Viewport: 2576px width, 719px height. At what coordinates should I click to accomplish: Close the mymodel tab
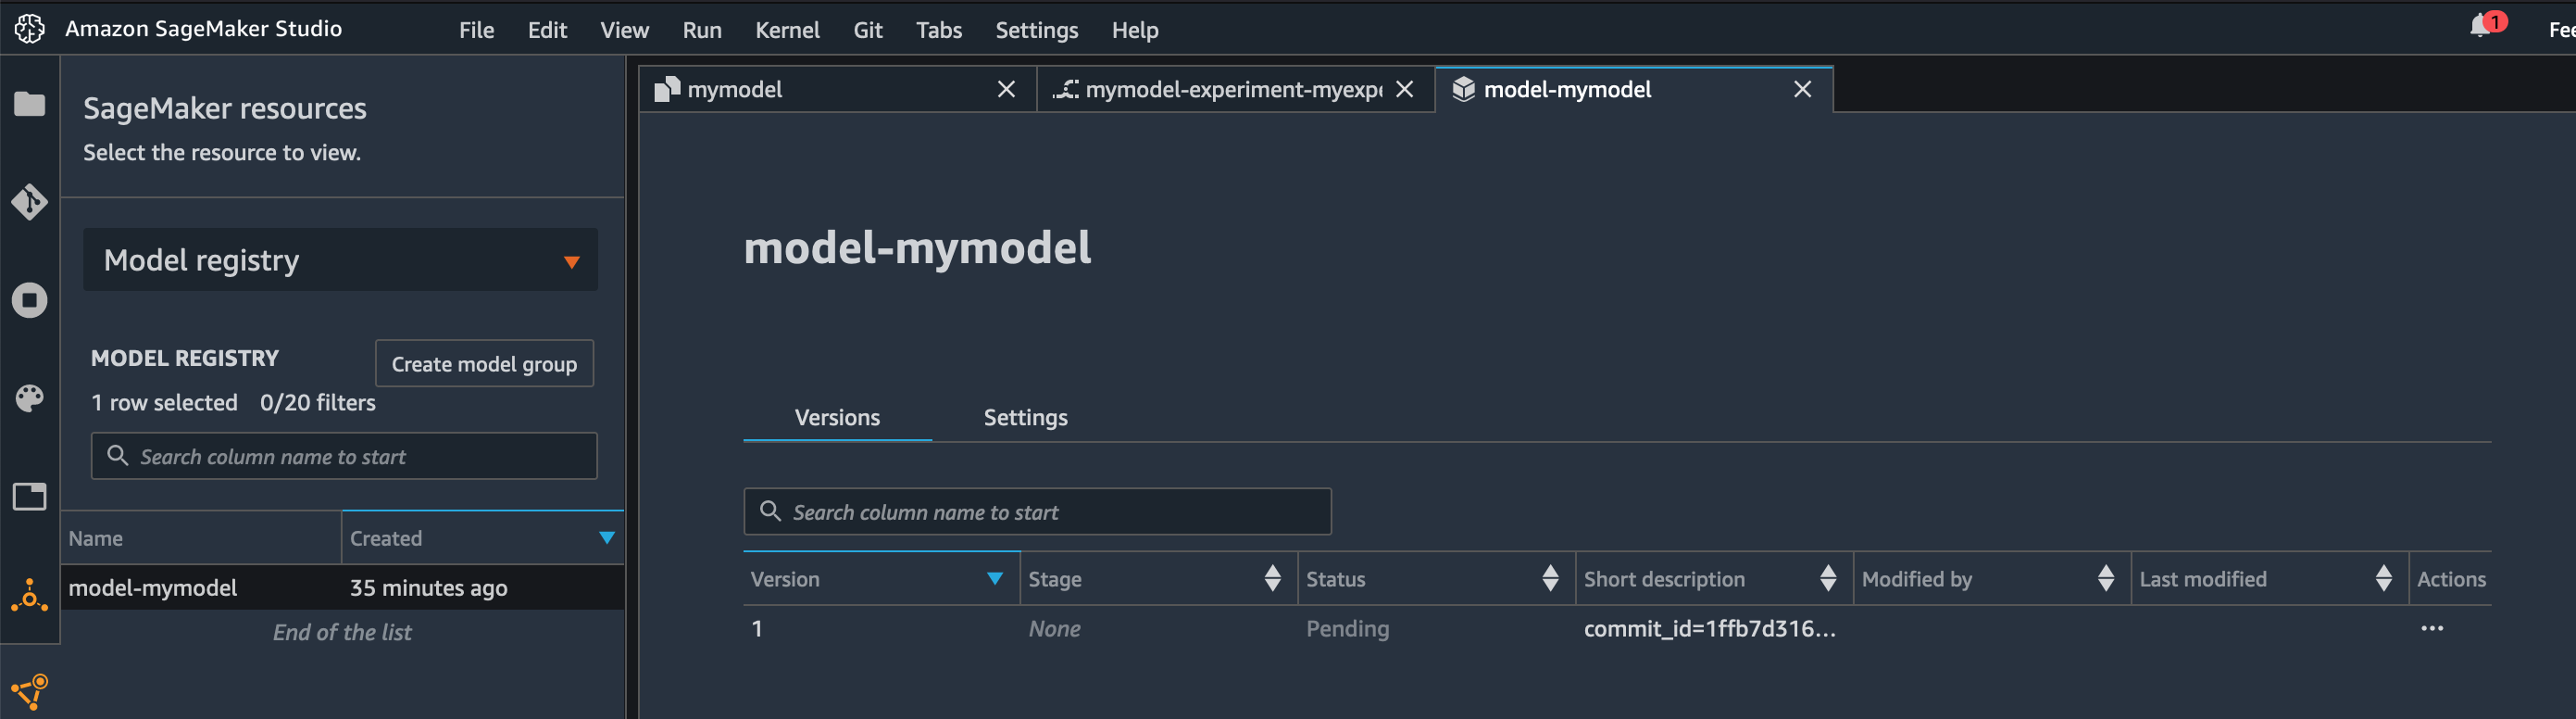[x=1006, y=89]
